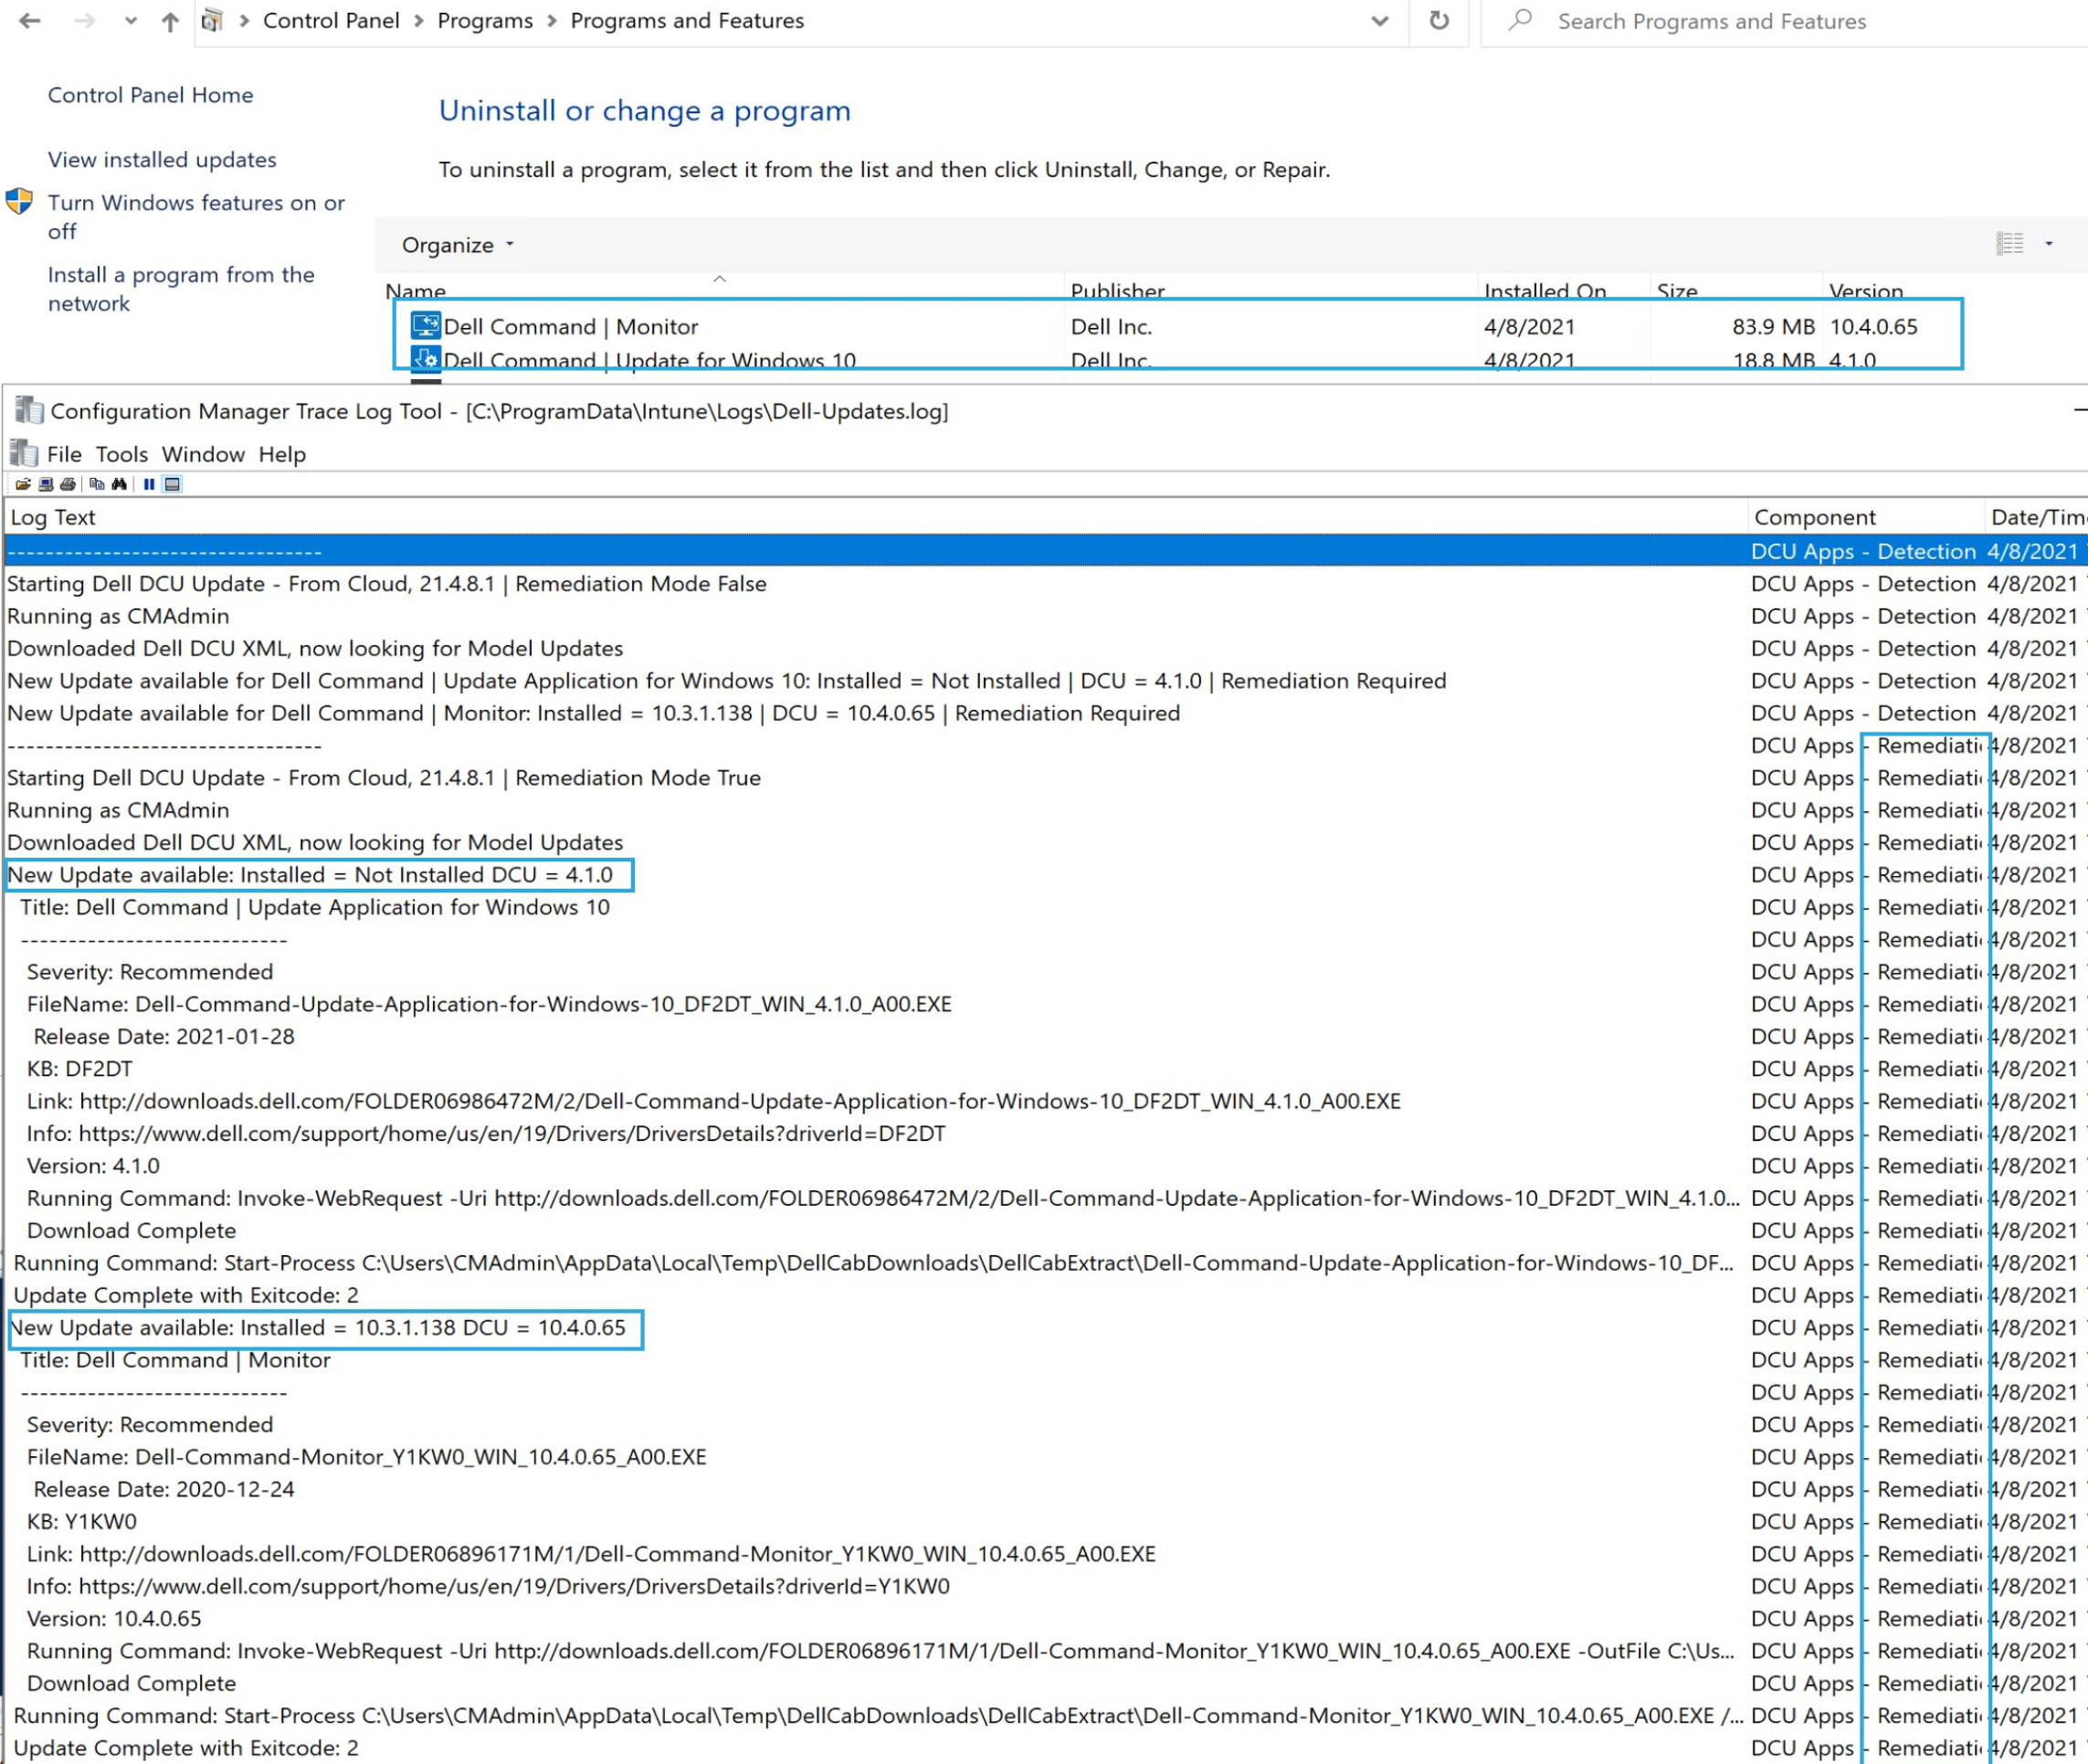
Task: Click the binoculars Find icon
Action: (120, 484)
